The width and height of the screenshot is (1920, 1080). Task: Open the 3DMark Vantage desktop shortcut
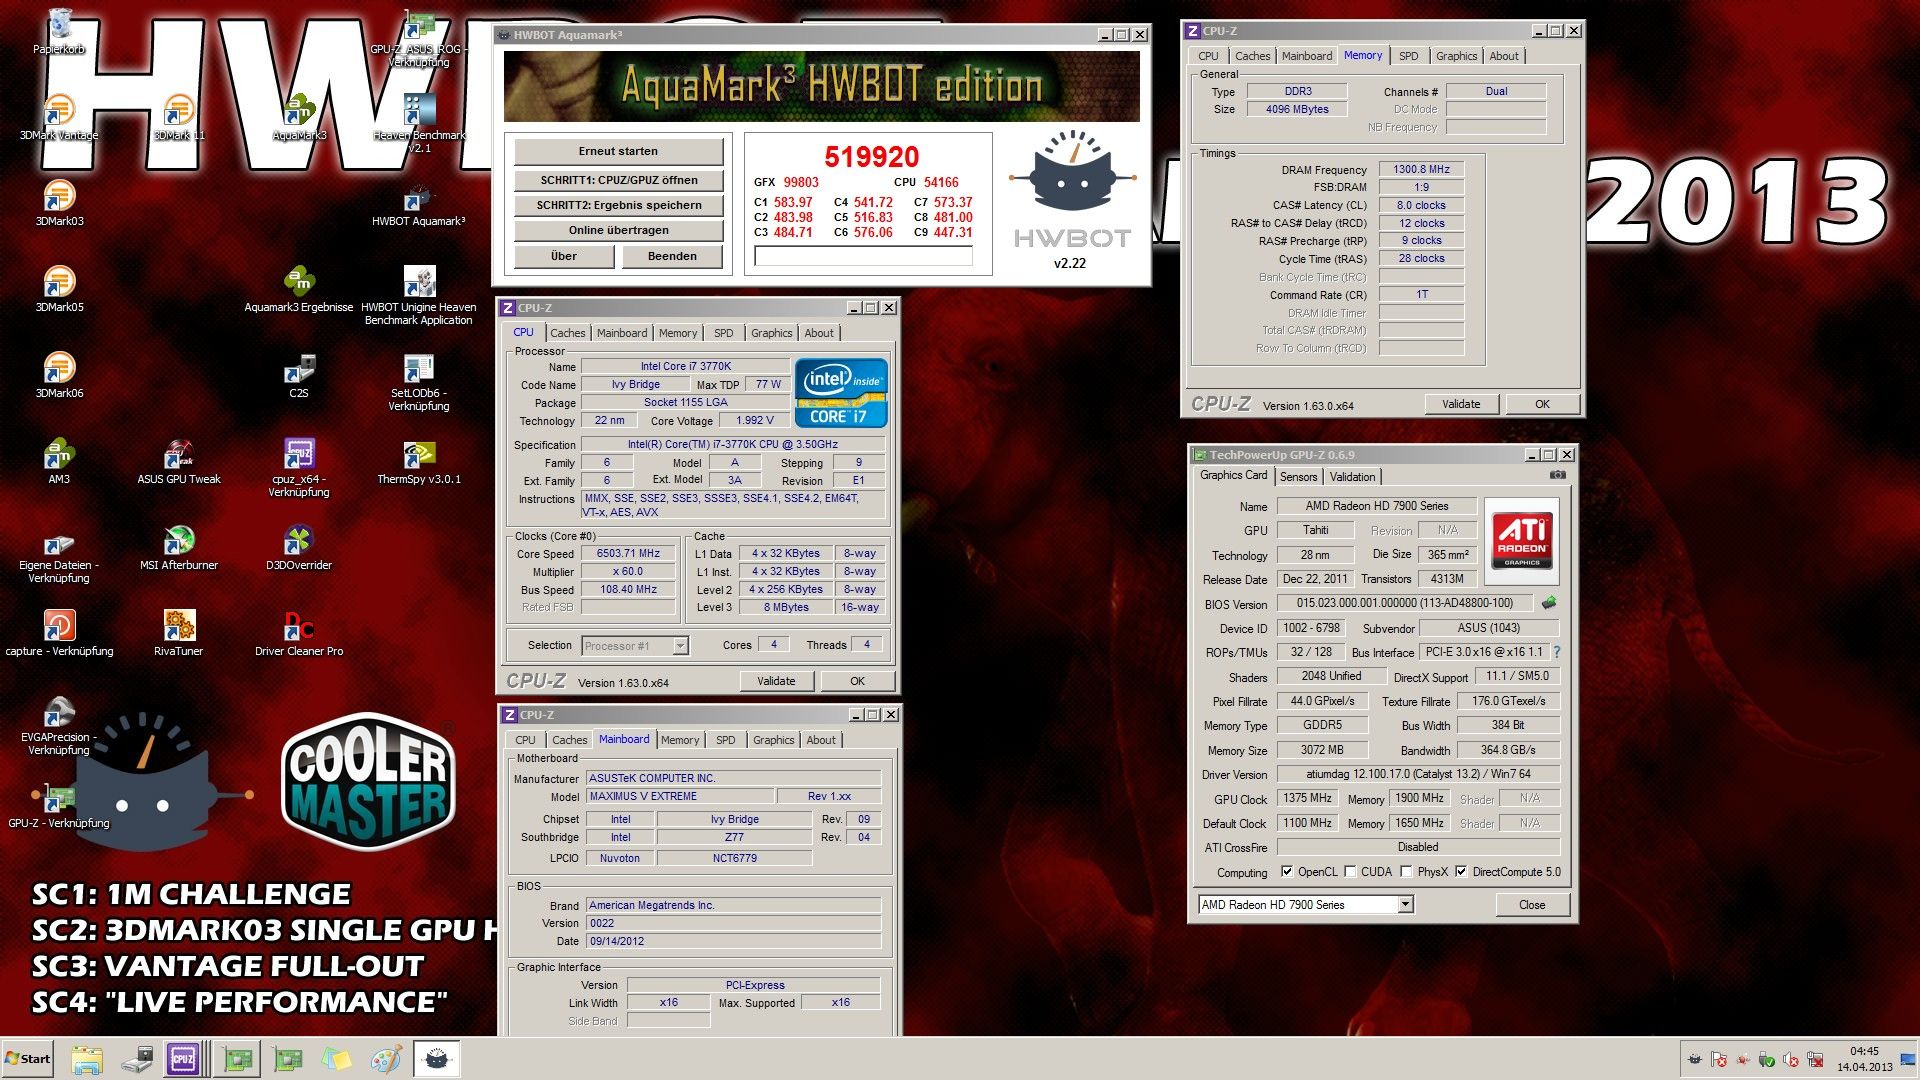click(59, 116)
